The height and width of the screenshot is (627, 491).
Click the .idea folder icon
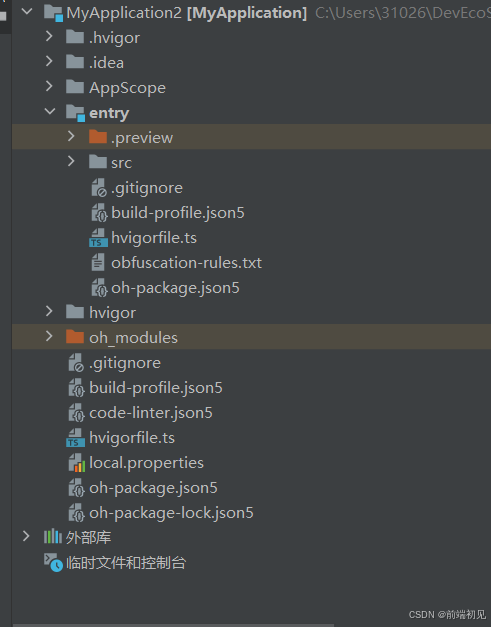[75, 62]
